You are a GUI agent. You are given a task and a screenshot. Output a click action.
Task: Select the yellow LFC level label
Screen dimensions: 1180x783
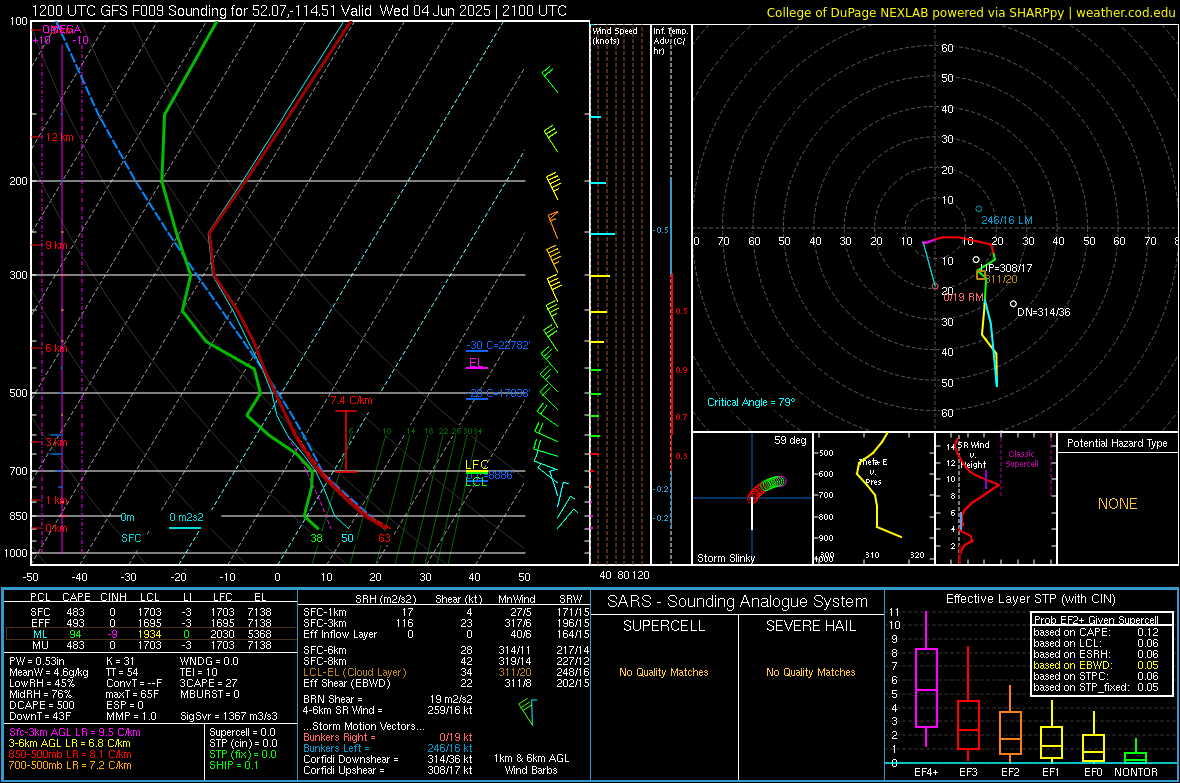476,465
